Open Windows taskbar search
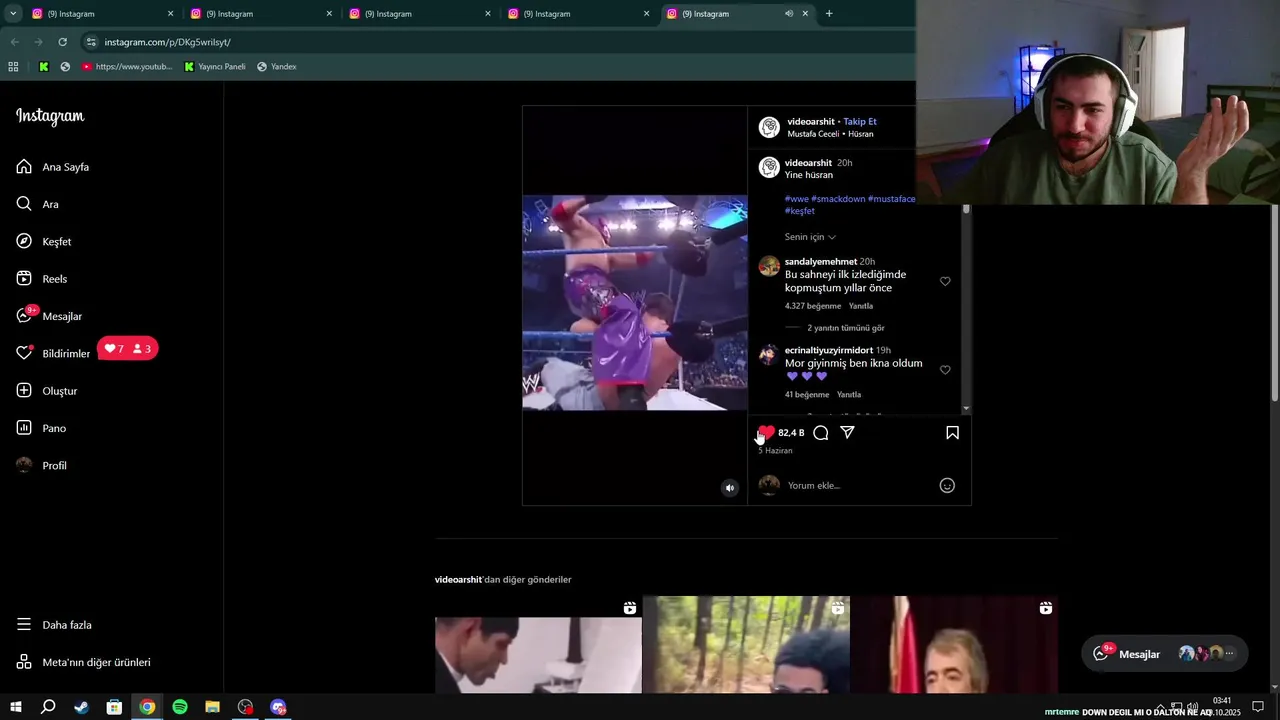Image resolution: width=1280 pixels, height=720 pixels. [x=48, y=707]
